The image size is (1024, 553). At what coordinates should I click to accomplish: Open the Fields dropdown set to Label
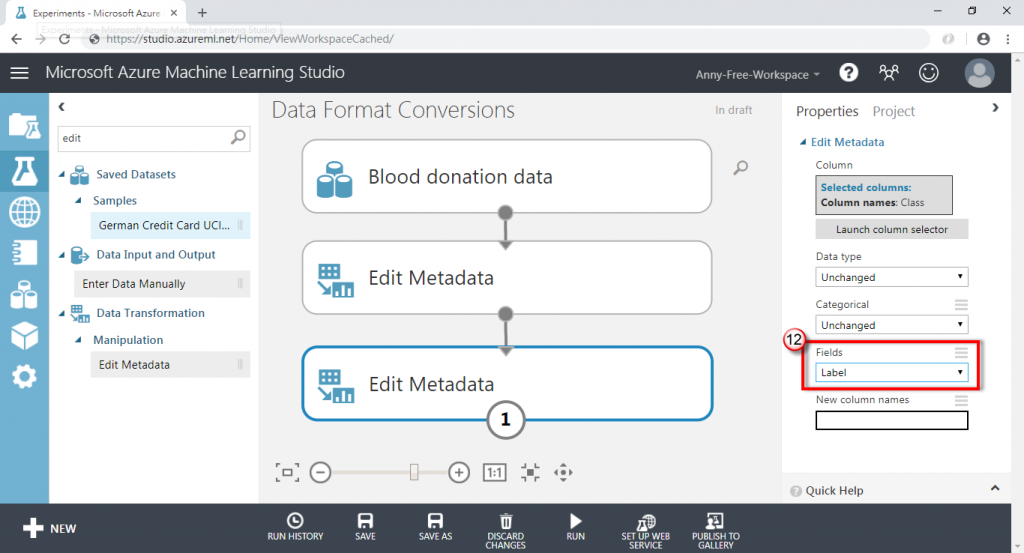[x=891, y=372]
